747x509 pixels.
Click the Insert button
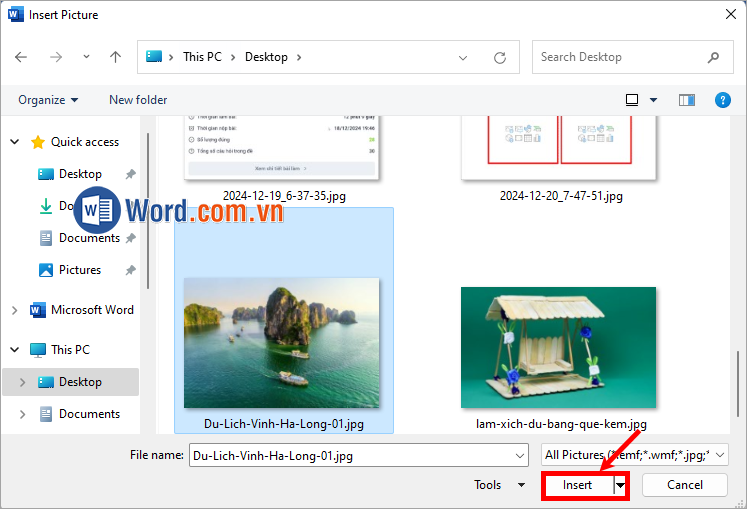pos(577,485)
